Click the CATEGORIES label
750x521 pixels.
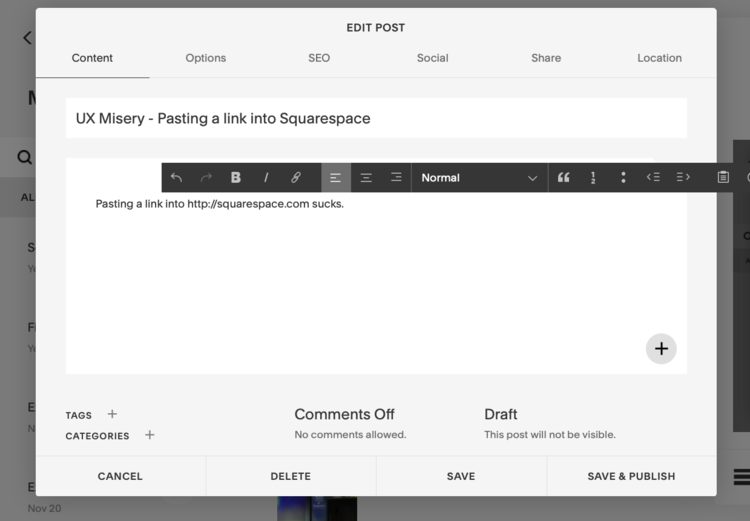(97, 436)
